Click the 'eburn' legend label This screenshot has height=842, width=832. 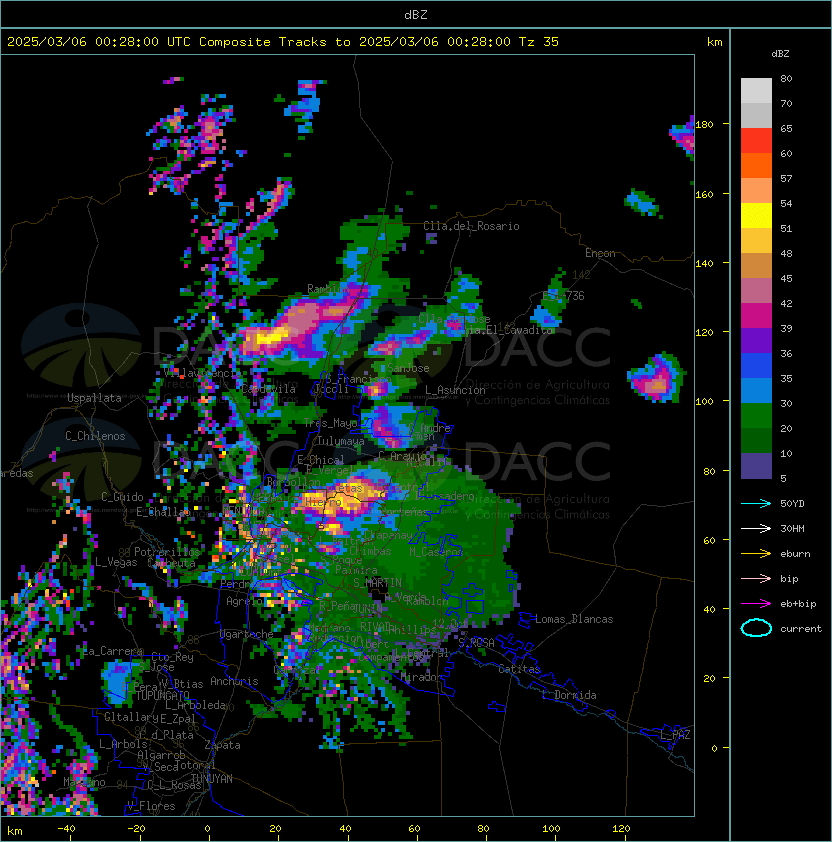[x=795, y=554]
